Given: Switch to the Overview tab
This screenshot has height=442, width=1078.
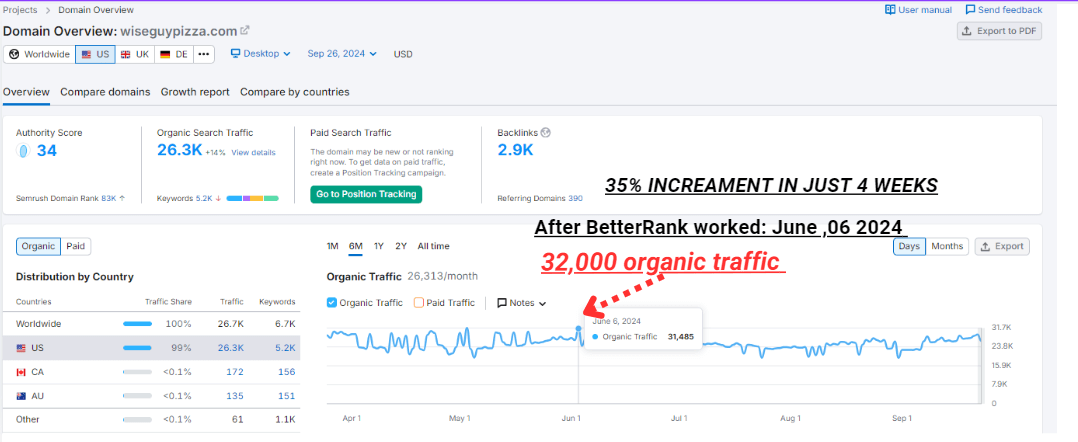Looking at the screenshot, I should (26, 92).
